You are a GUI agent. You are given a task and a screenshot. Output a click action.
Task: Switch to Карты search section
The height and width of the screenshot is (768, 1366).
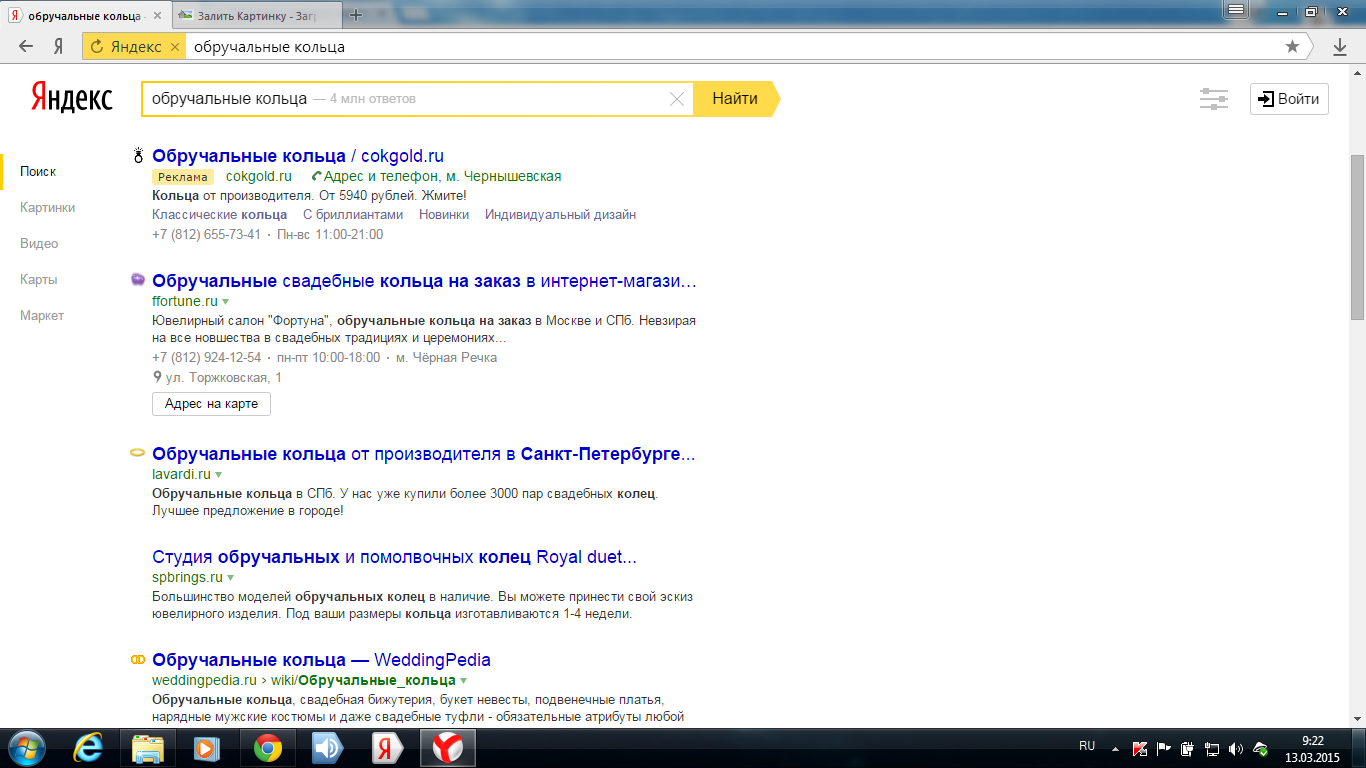point(39,279)
